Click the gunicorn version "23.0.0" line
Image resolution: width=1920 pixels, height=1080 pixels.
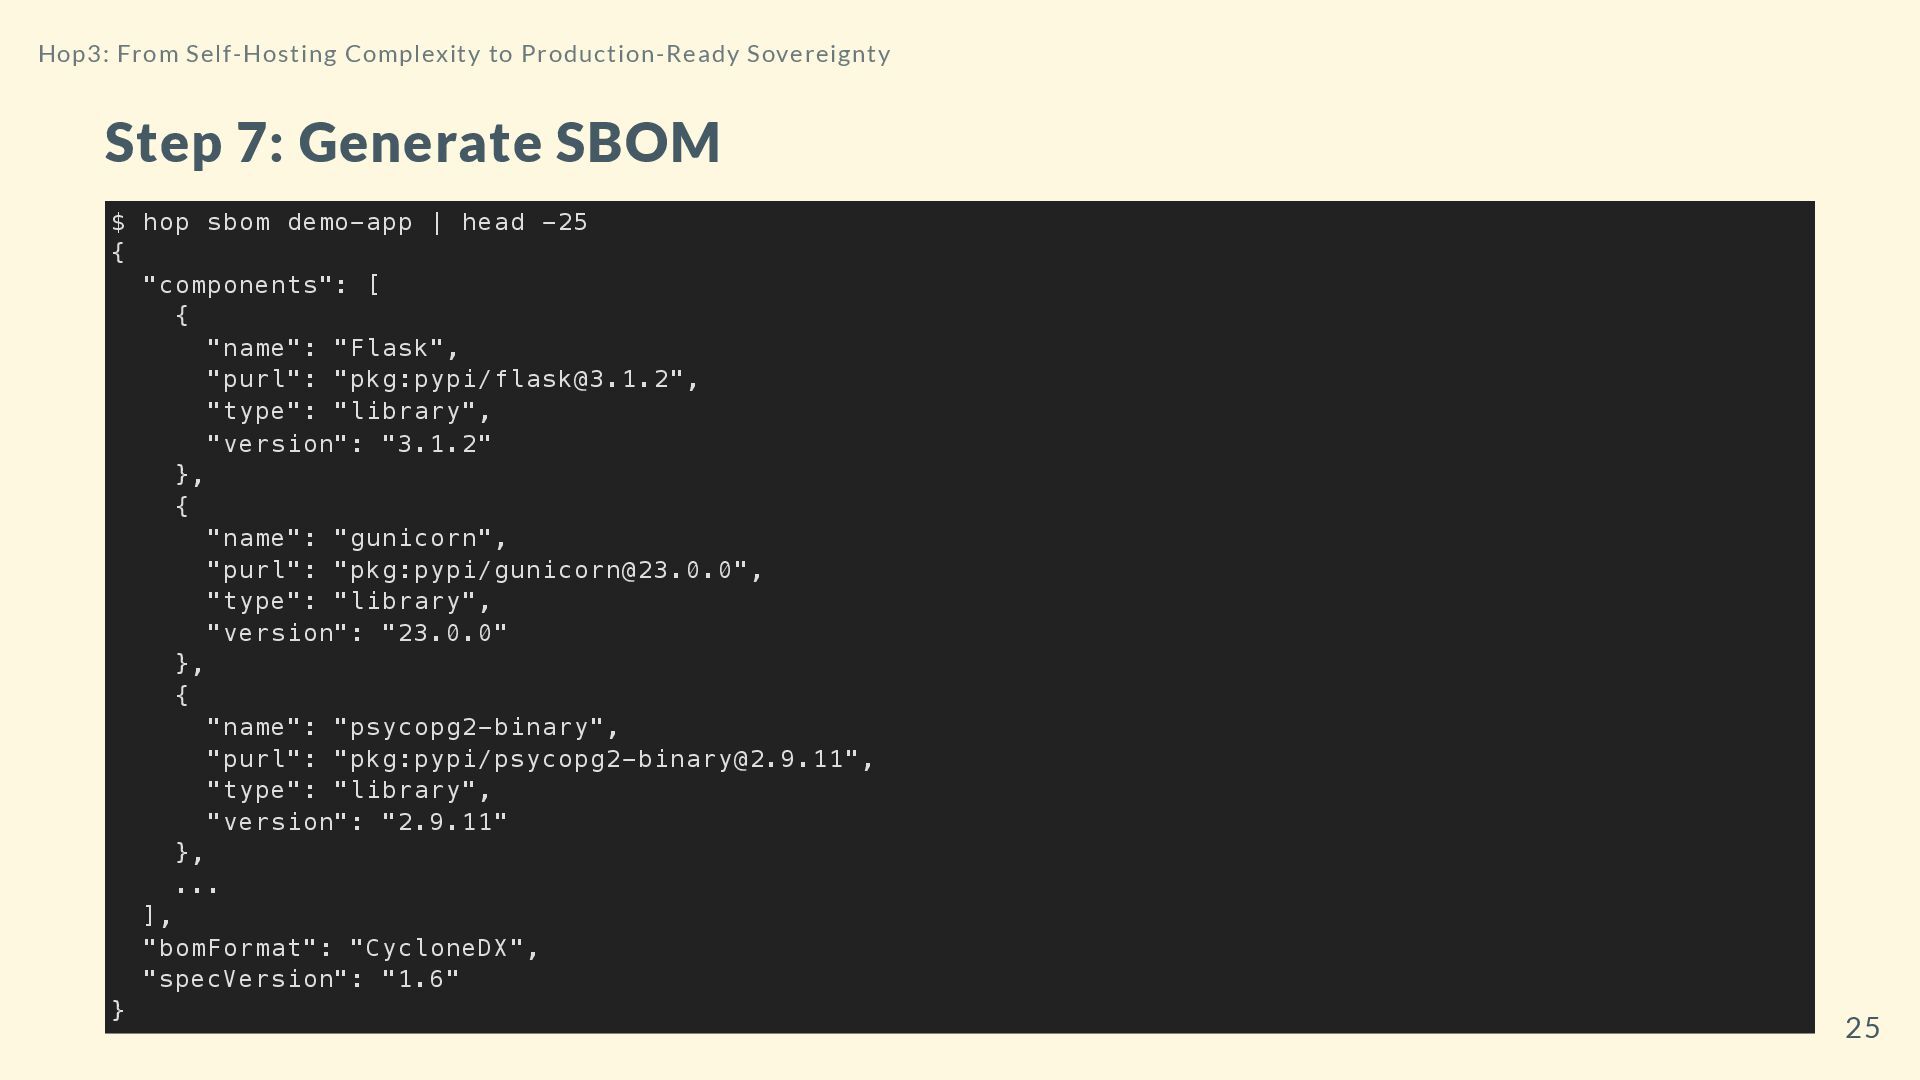(x=357, y=633)
